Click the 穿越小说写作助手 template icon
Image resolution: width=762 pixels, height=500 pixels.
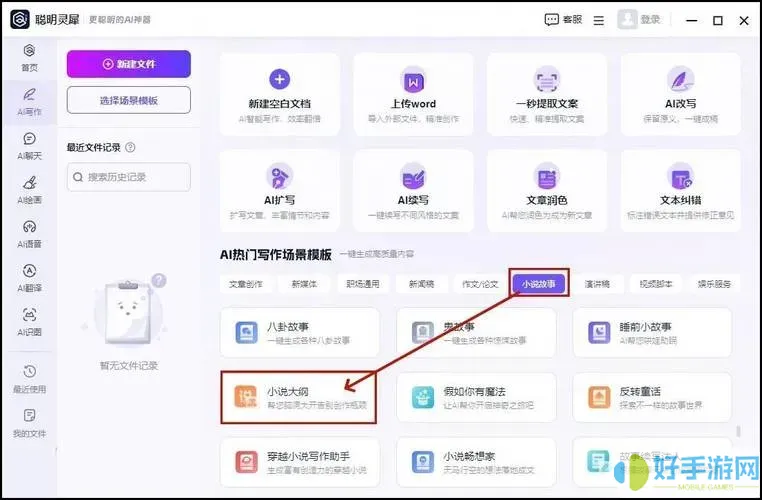[246, 462]
